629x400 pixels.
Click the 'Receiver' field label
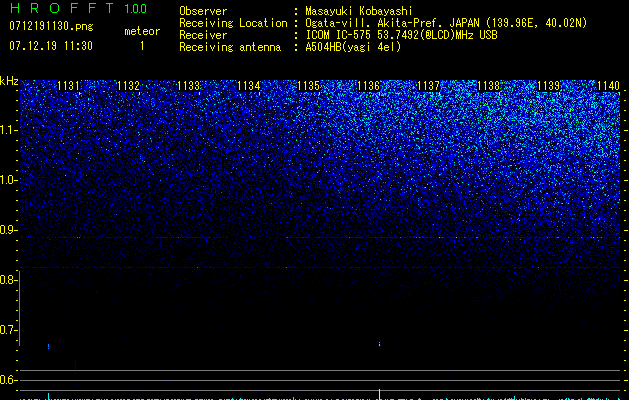click(203, 35)
